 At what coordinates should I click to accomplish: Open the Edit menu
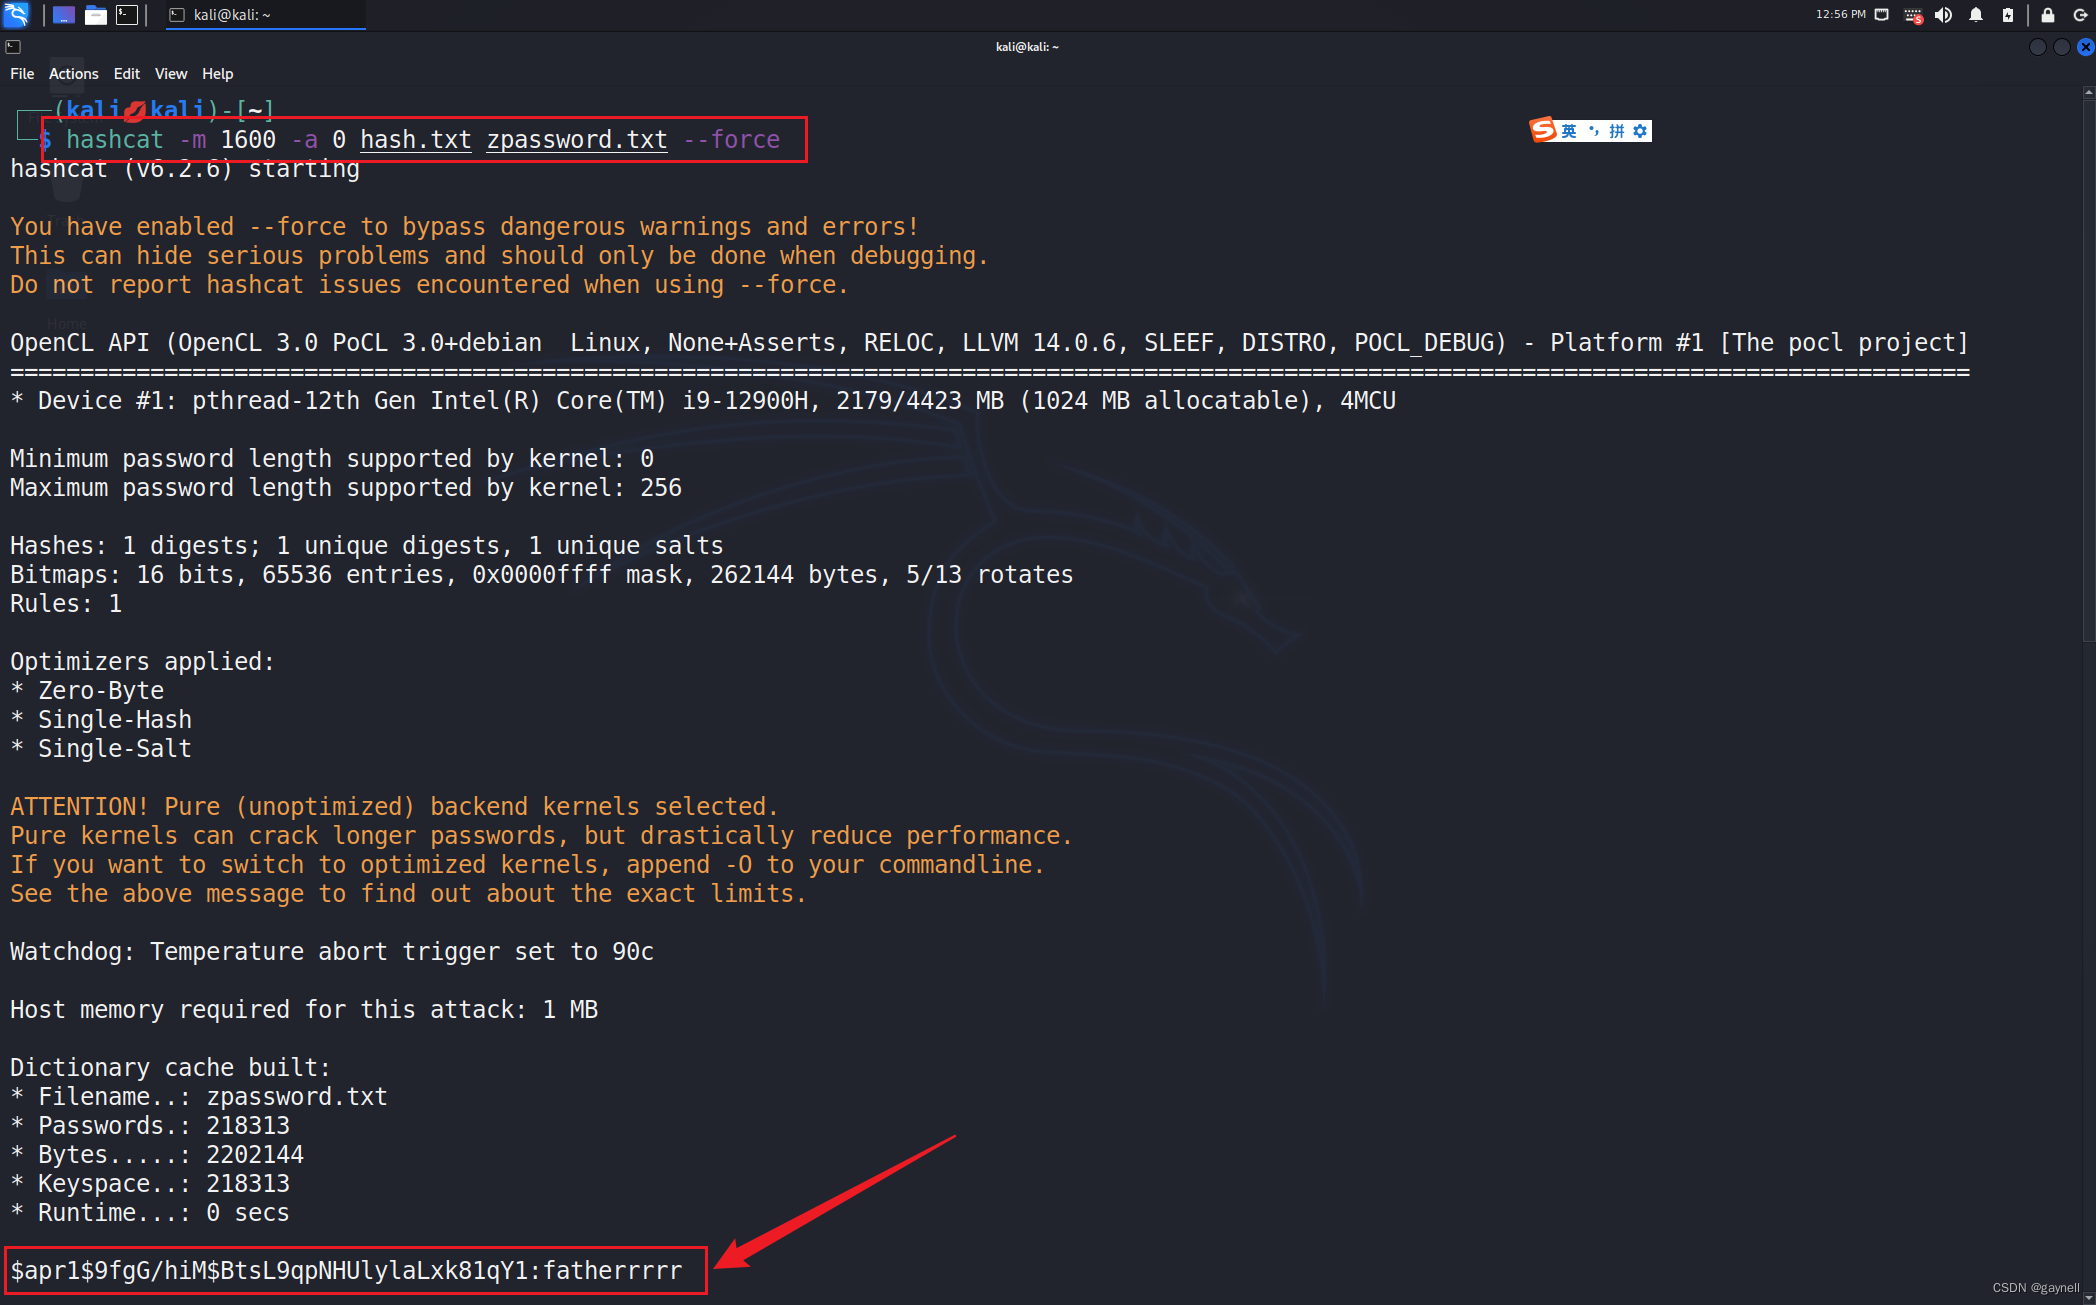coord(127,74)
